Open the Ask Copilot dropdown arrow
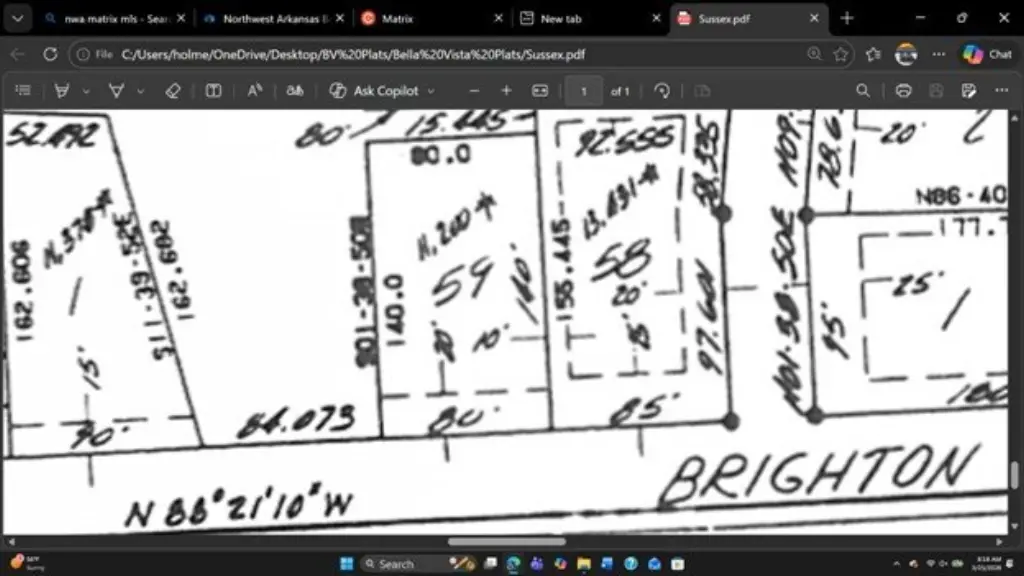 pyautogui.click(x=431, y=91)
